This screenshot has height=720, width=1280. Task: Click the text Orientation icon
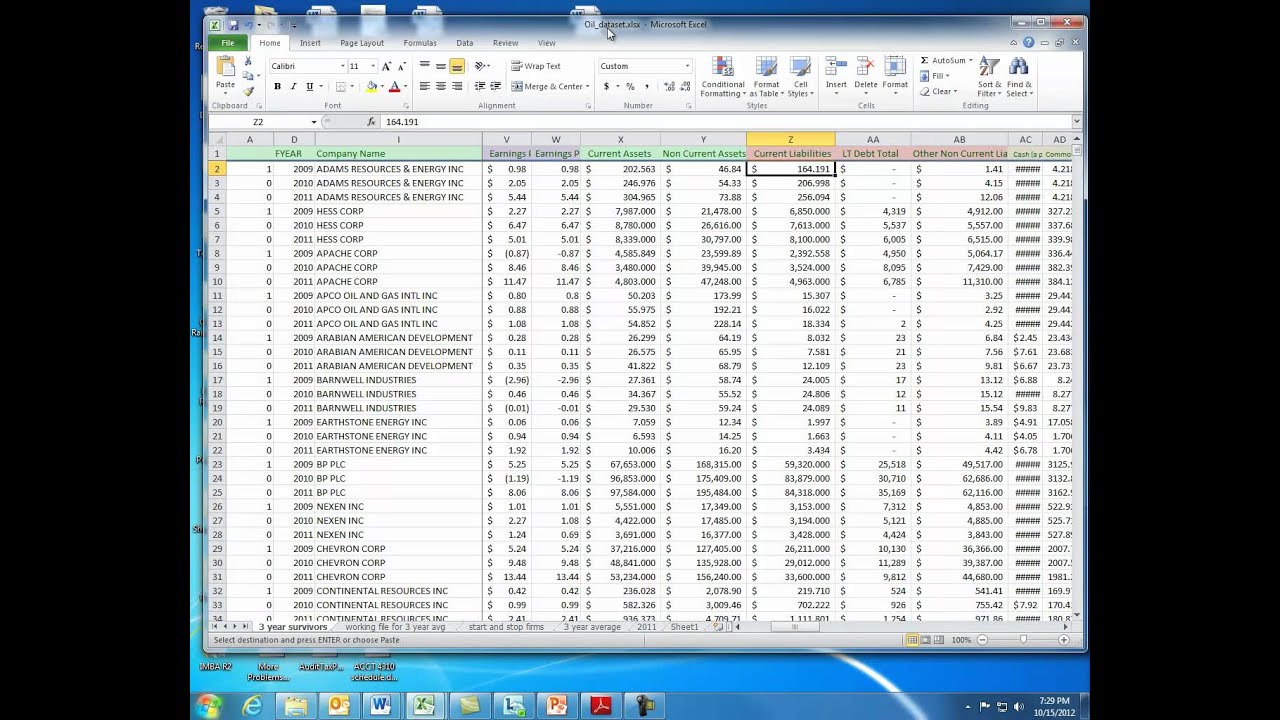coord(480,66)
